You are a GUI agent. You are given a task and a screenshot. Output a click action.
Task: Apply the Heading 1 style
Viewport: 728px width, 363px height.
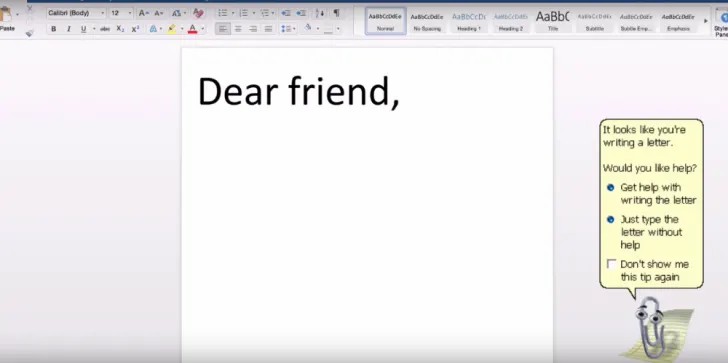[469, 21]
